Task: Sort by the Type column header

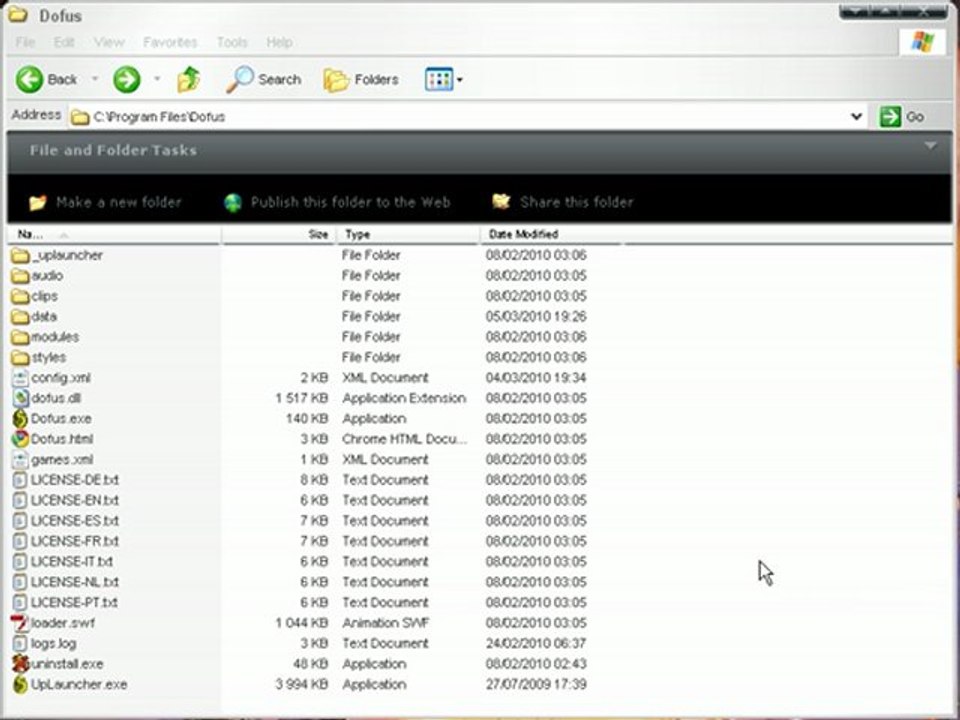Action: (x=408, y=234)
